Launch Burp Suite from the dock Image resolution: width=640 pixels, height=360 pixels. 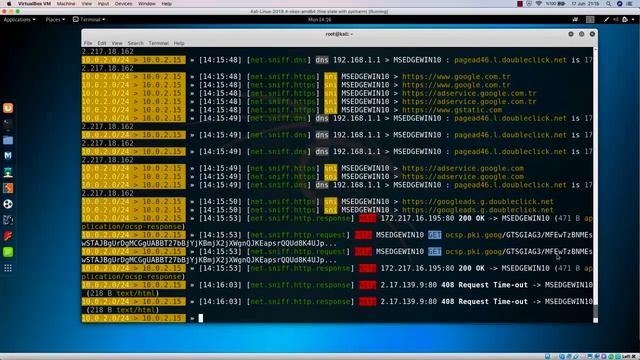[x=8, y=188]
